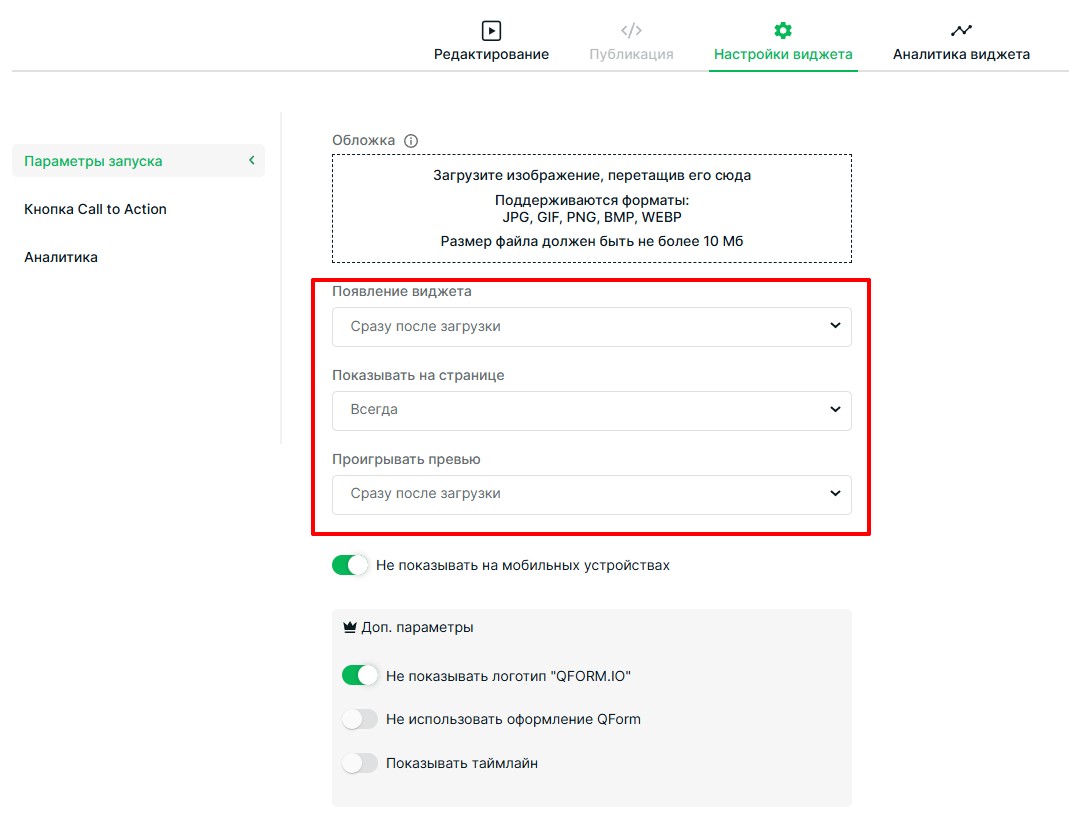Viewport: 1069px width, 838px height.
Task: Turn on Показывать таймлайн switch
Action: click(x=360, y=763)
